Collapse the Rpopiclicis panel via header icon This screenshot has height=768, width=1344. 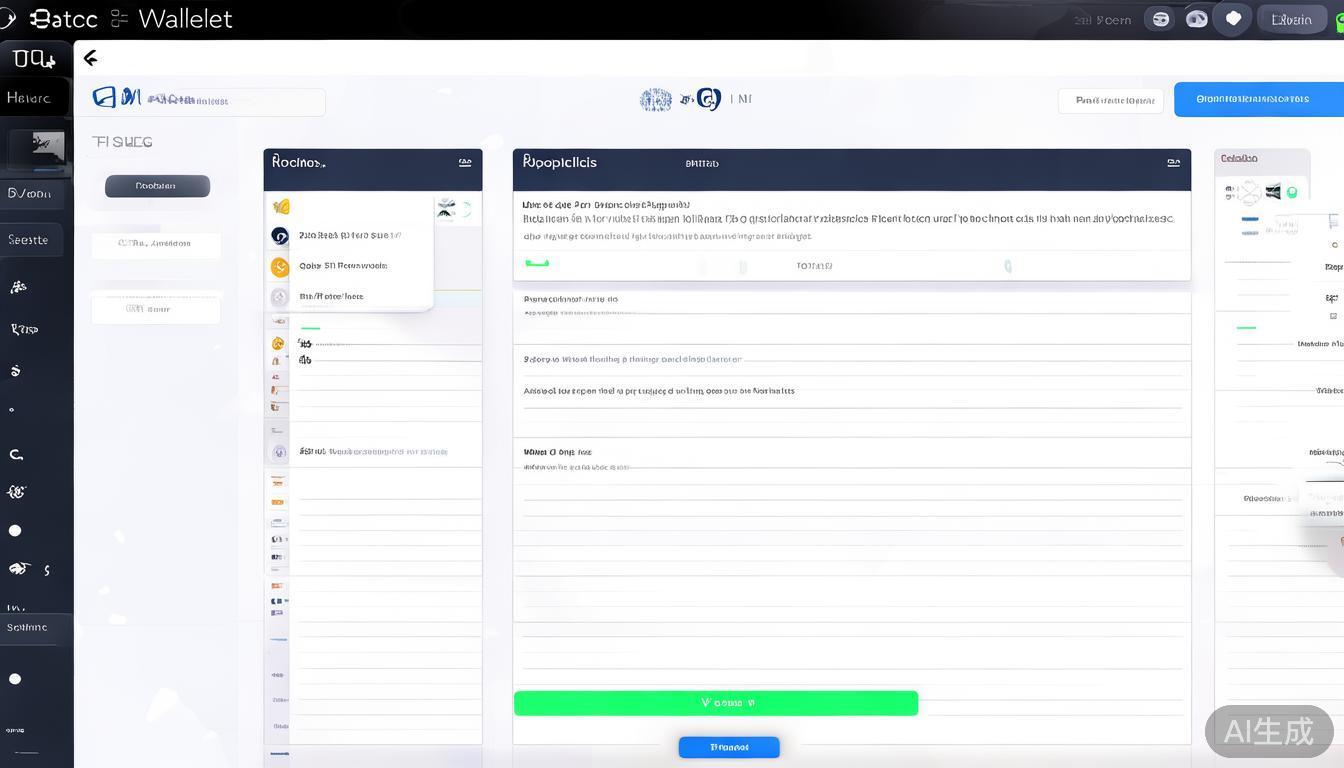[x=1173, y=162]
